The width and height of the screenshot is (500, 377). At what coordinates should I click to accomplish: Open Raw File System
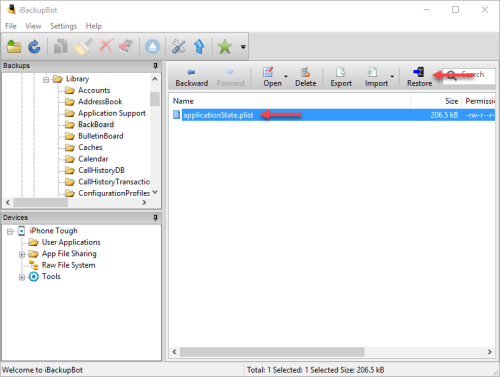point(68,265)
